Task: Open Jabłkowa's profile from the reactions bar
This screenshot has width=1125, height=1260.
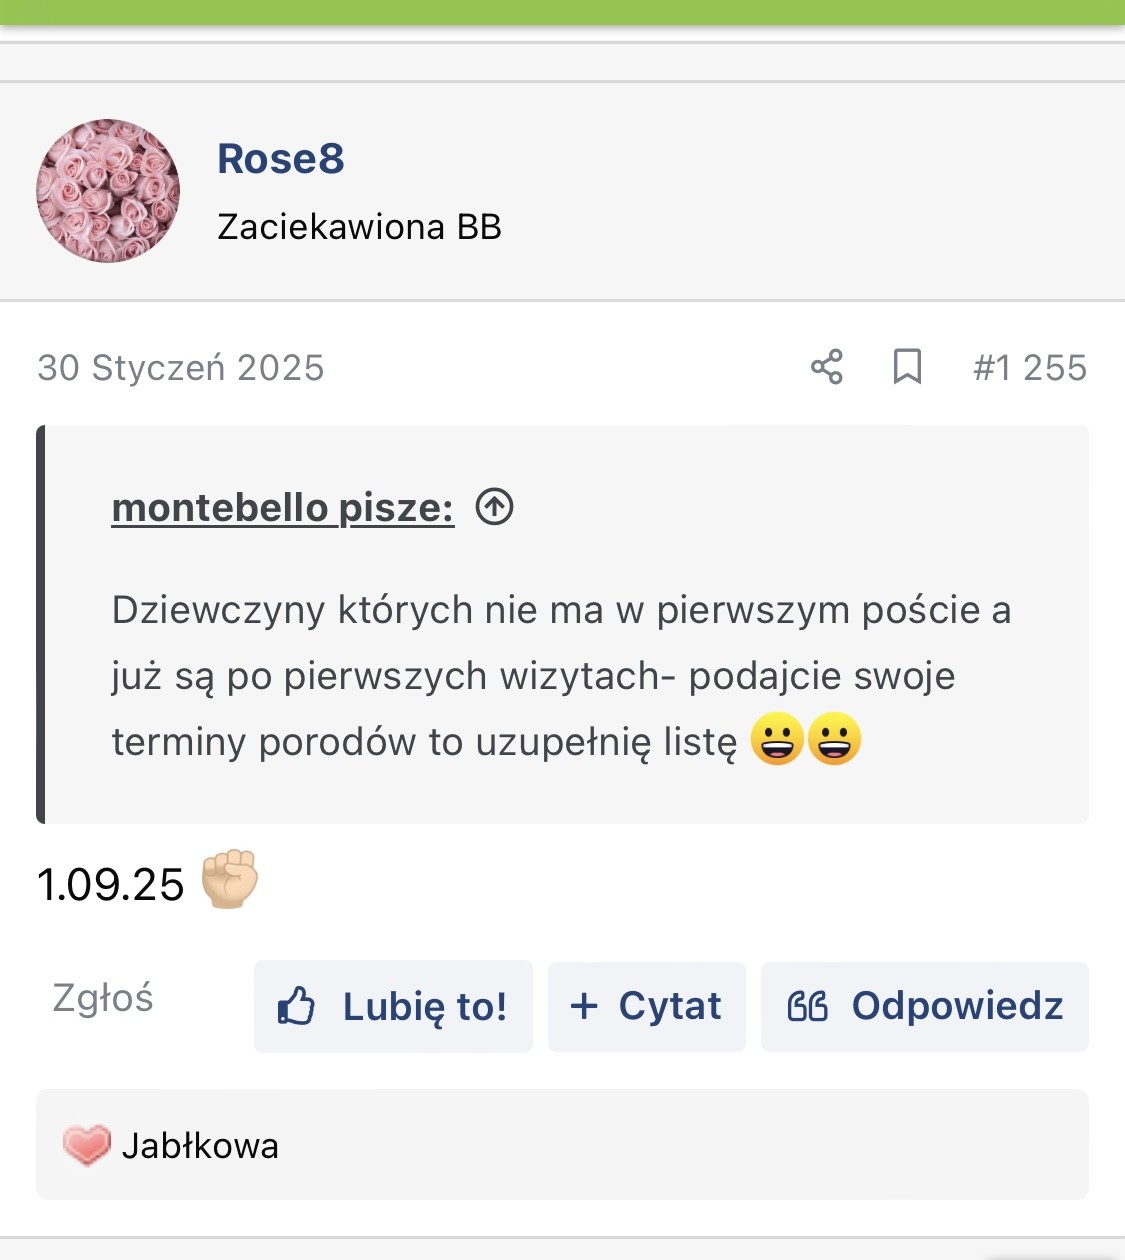Action: pyautogui.click(x=200, y=1146)
